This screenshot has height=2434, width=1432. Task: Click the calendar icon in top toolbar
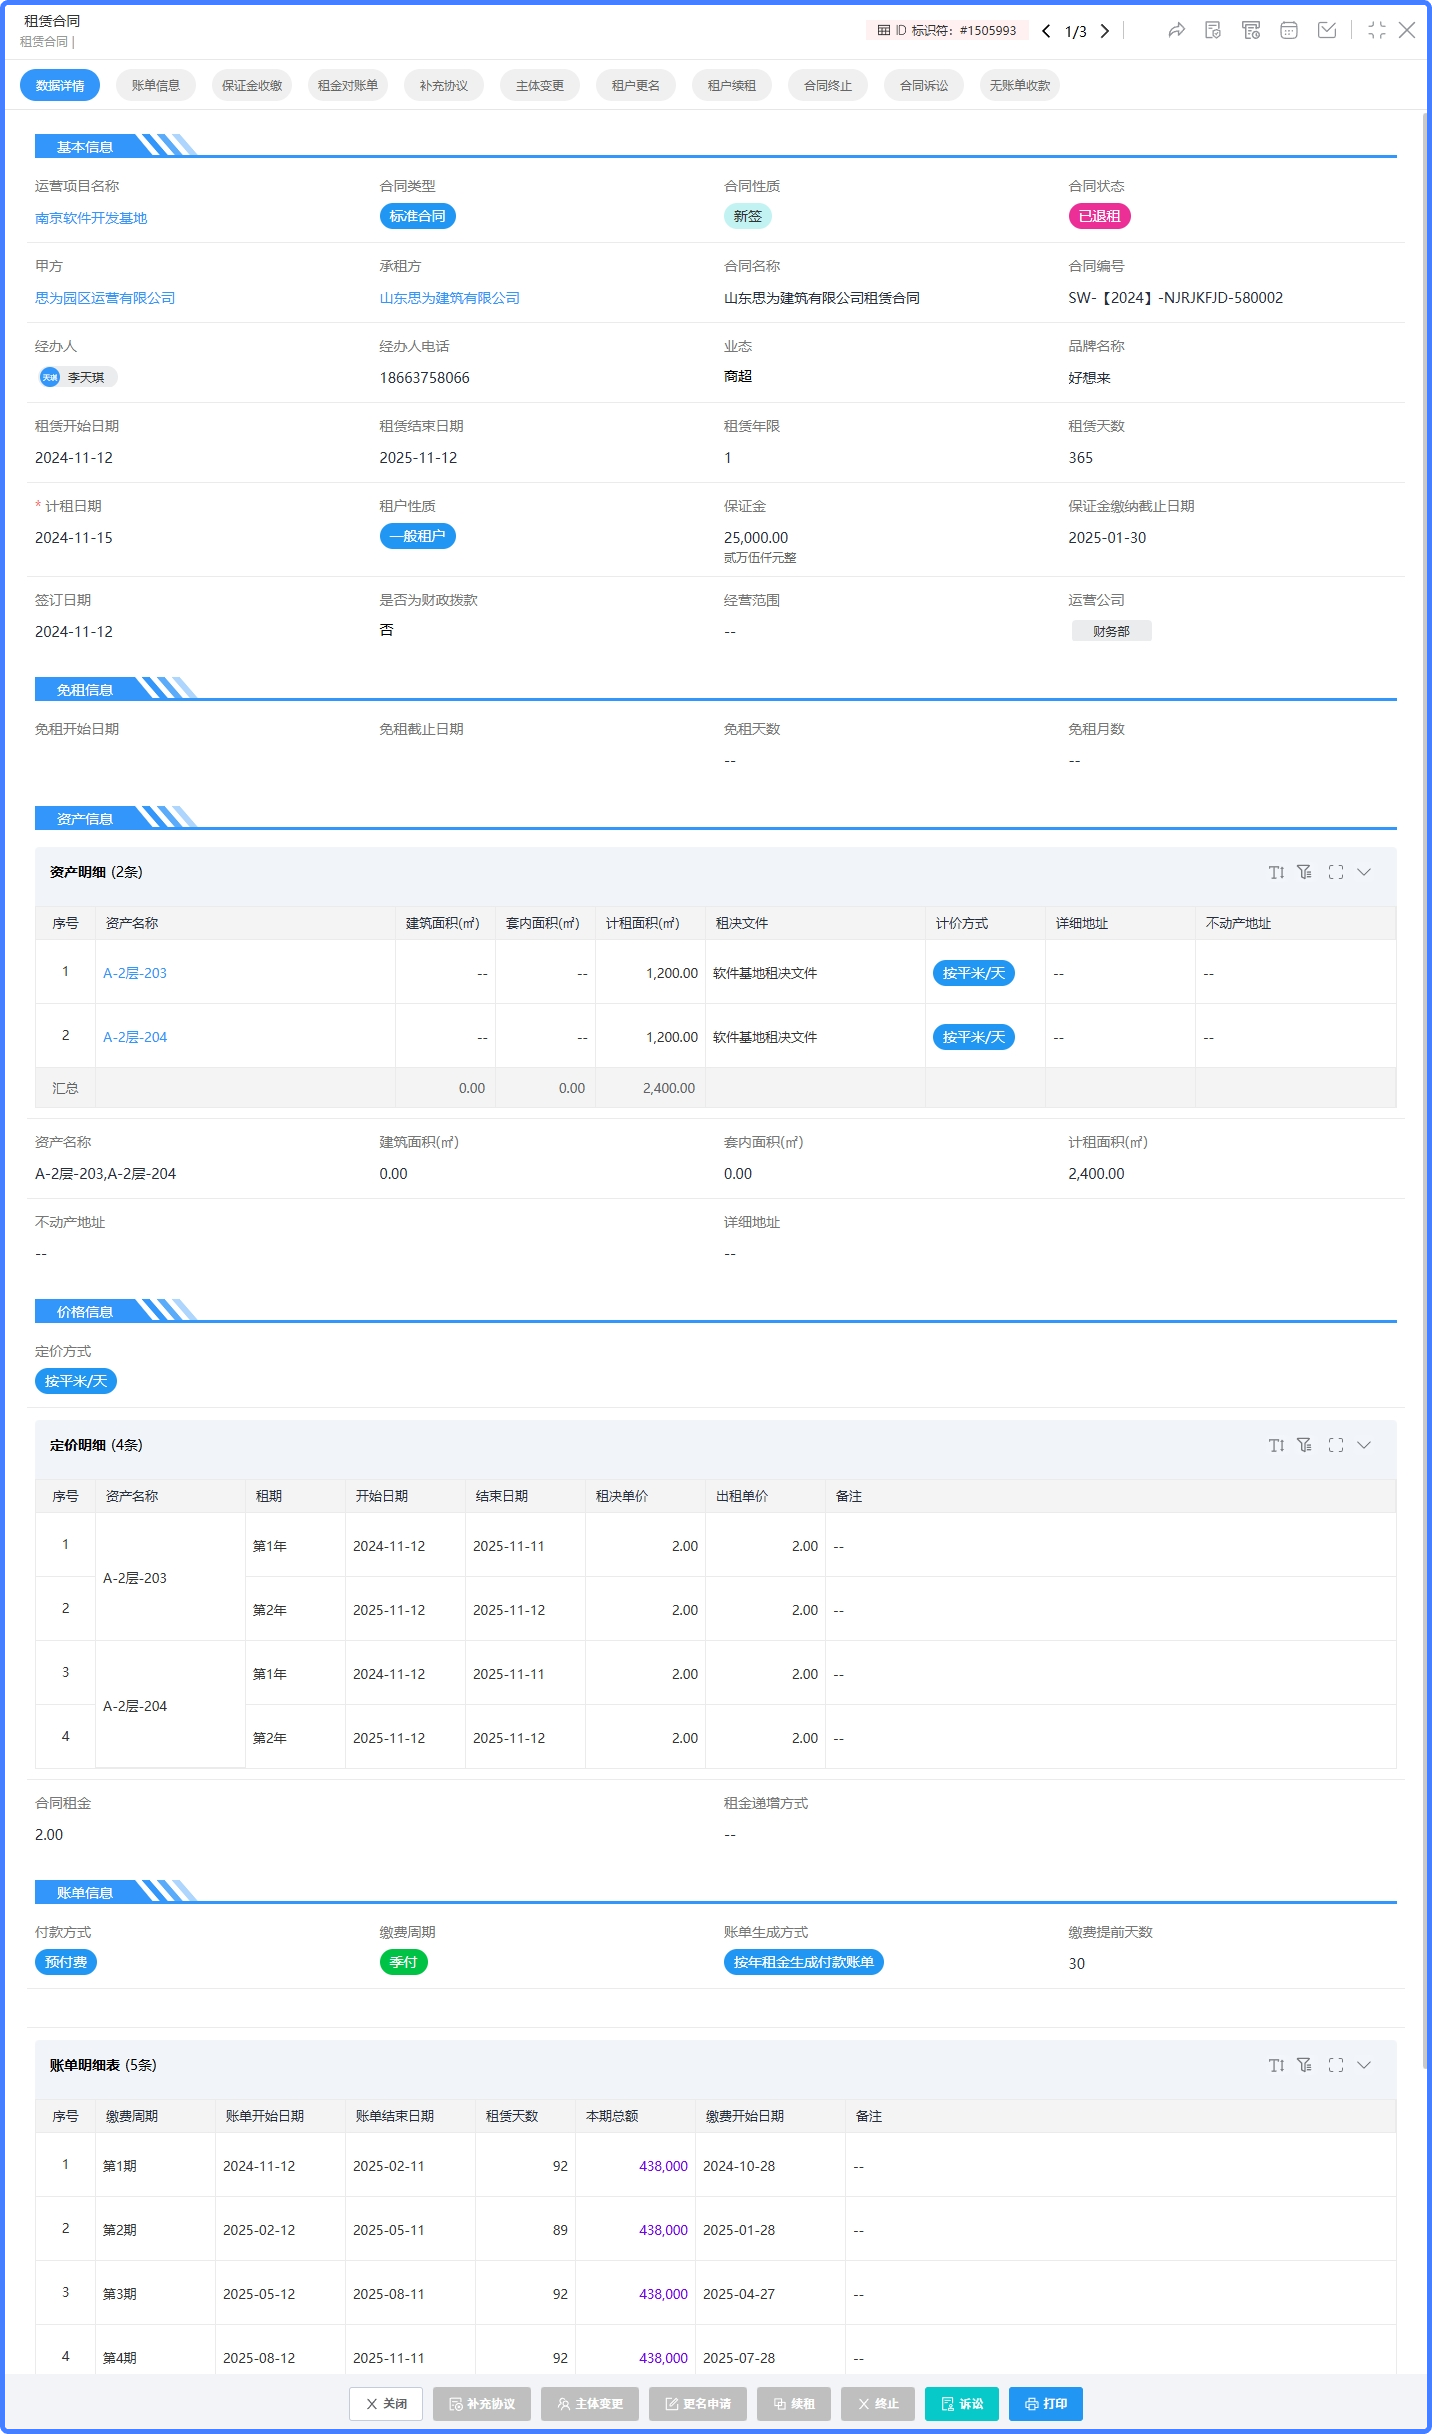tap(1289, 30)
